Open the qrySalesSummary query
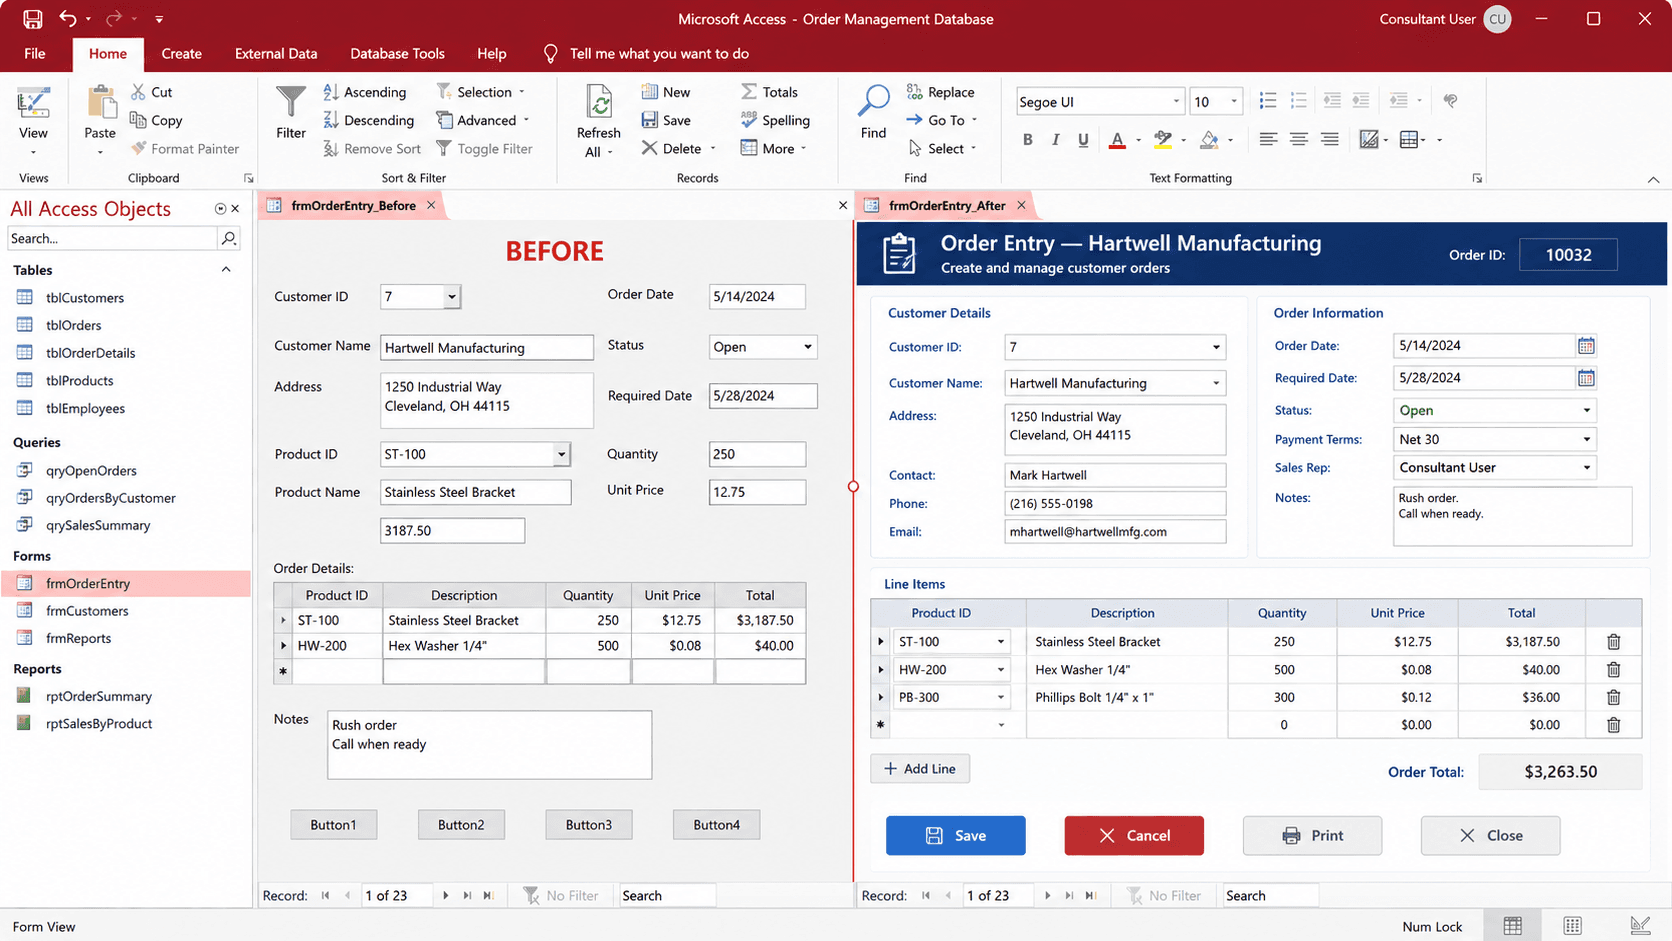Screen dimensions: 1672x941 pyautogui.click(x=98, y=525)
